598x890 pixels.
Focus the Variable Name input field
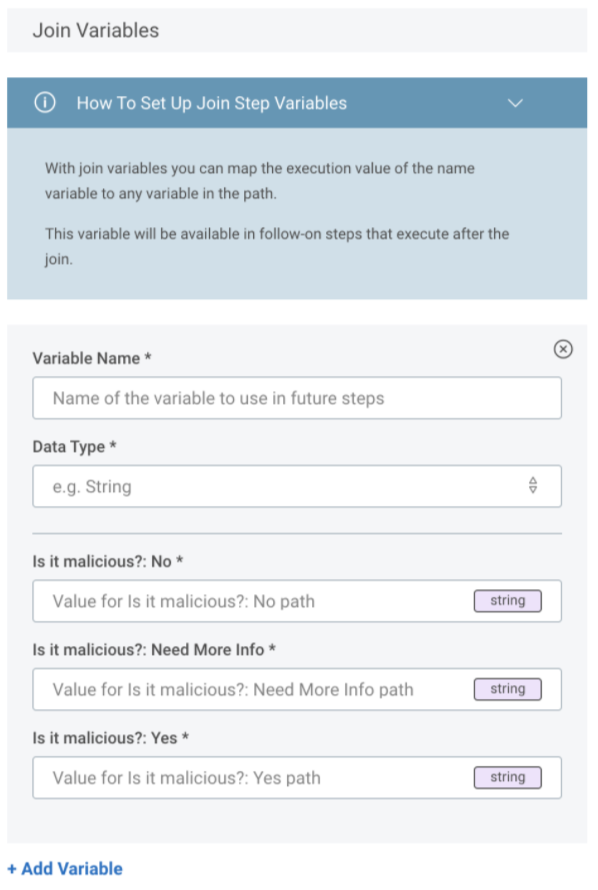297,398
